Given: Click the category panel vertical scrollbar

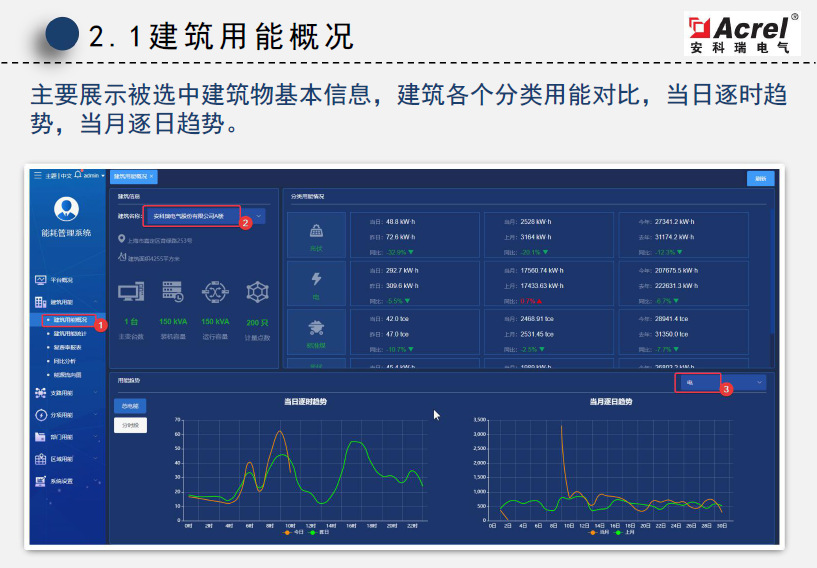Looking at the screenshot, I should pyautogui.click(x=772, y=271).
